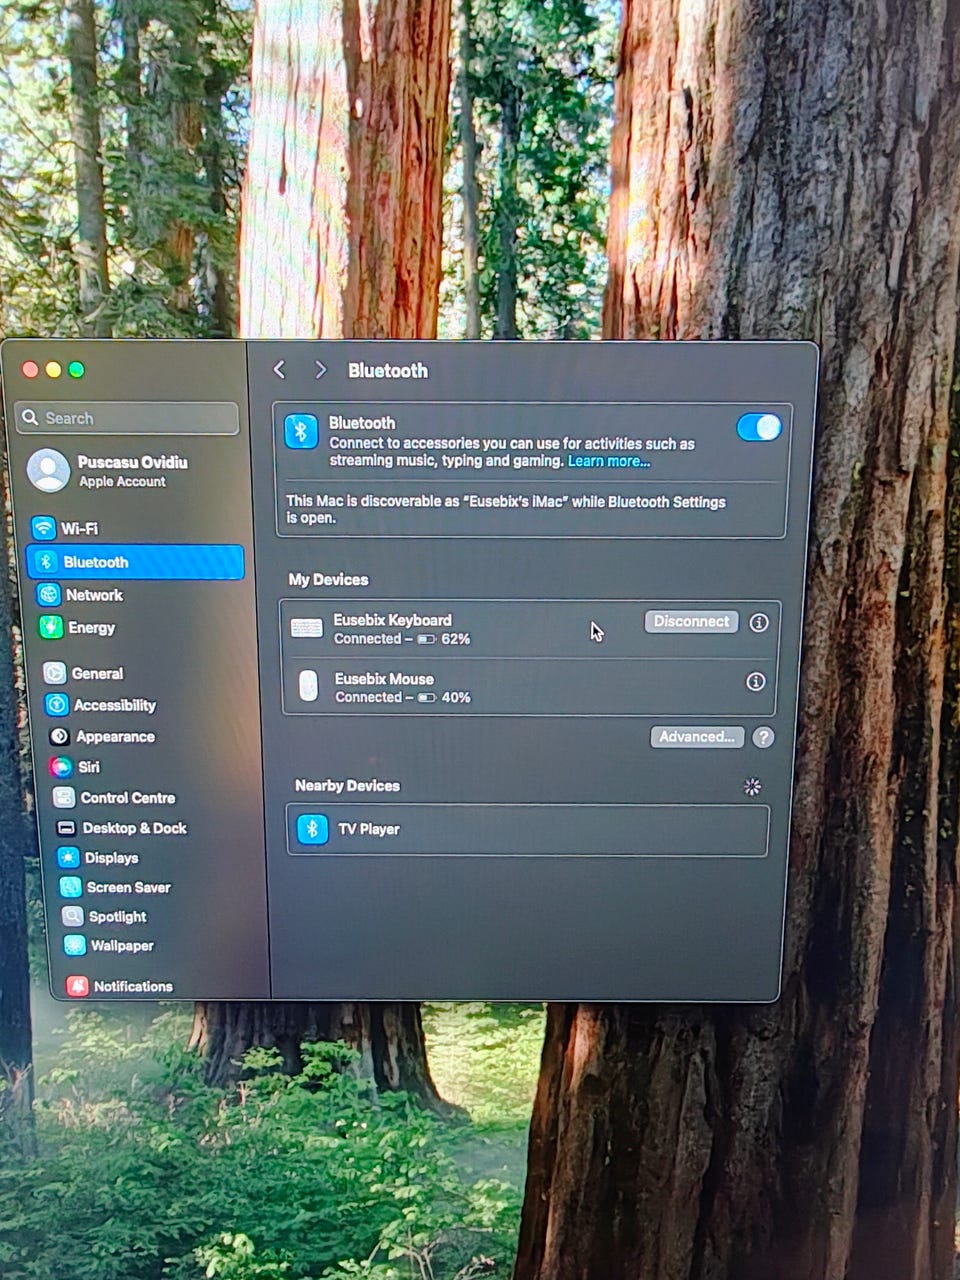Click the Eusebix Mouse device icon
The image size is (960, 1280).
(x=308, y=686)
